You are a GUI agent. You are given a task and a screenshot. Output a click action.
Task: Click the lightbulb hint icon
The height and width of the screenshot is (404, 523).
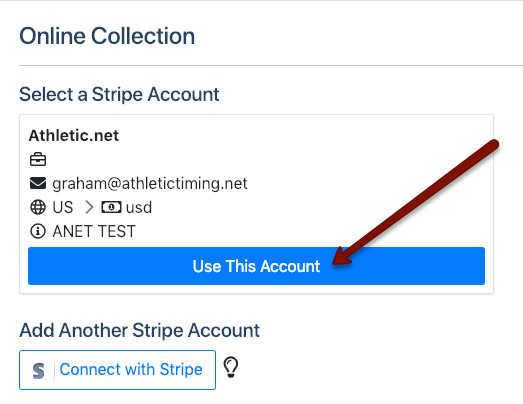[231, 367]
